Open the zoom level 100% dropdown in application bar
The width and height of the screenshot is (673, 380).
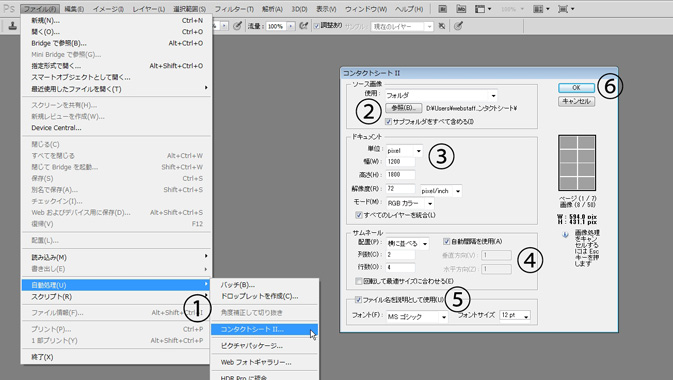tap(512, 9)
